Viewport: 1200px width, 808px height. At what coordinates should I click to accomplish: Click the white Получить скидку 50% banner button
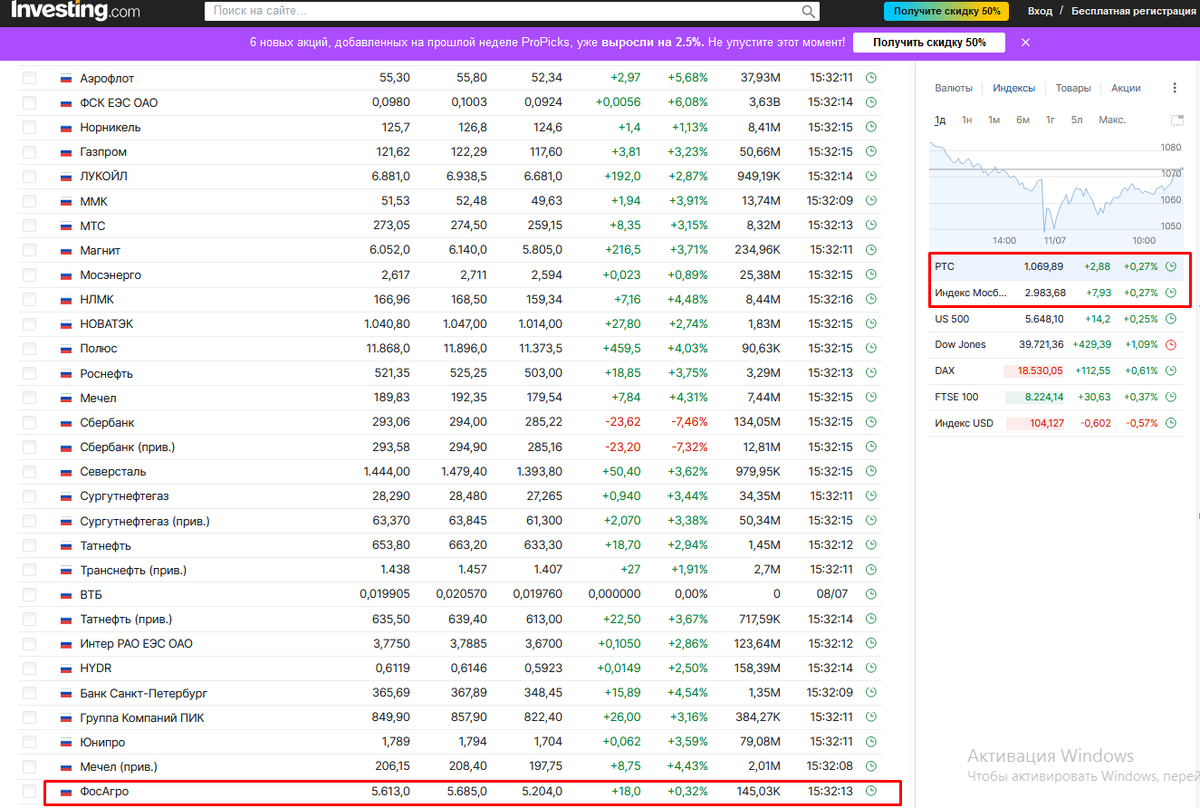point(930,43)
